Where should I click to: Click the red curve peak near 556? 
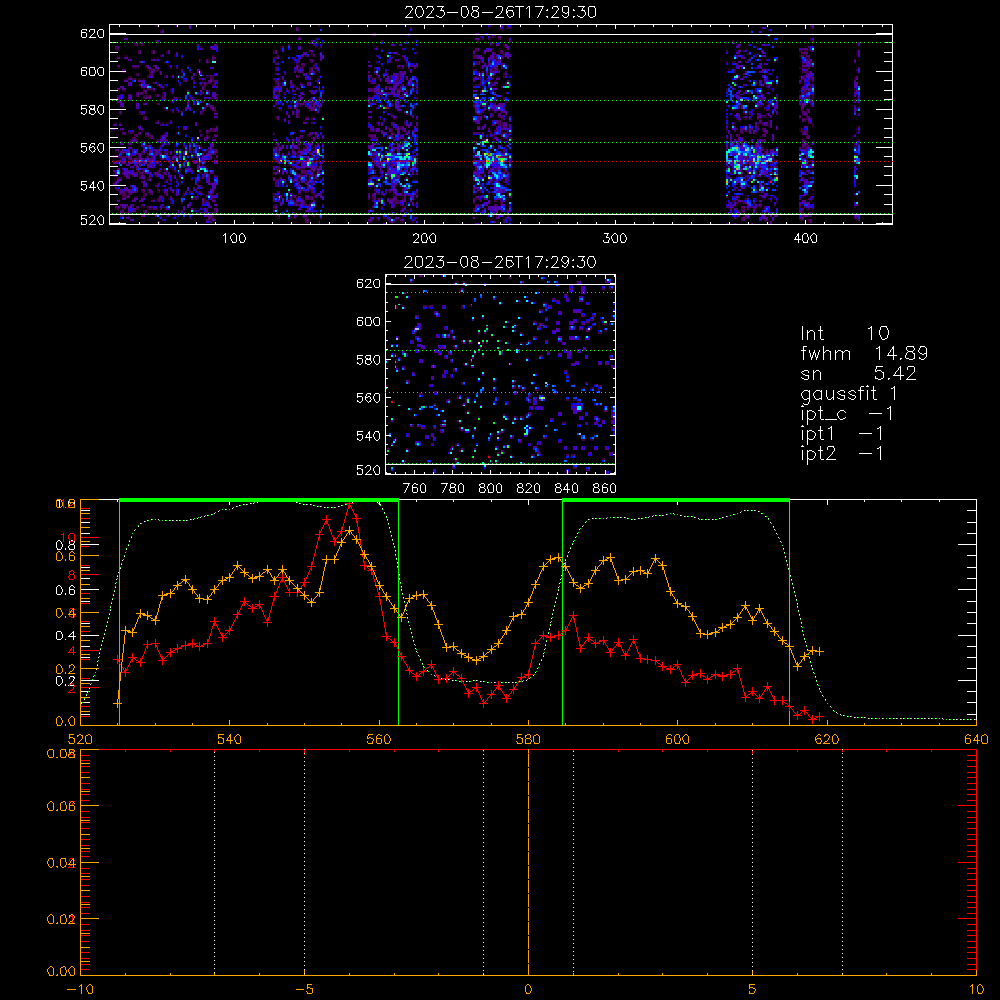(349, 506)
